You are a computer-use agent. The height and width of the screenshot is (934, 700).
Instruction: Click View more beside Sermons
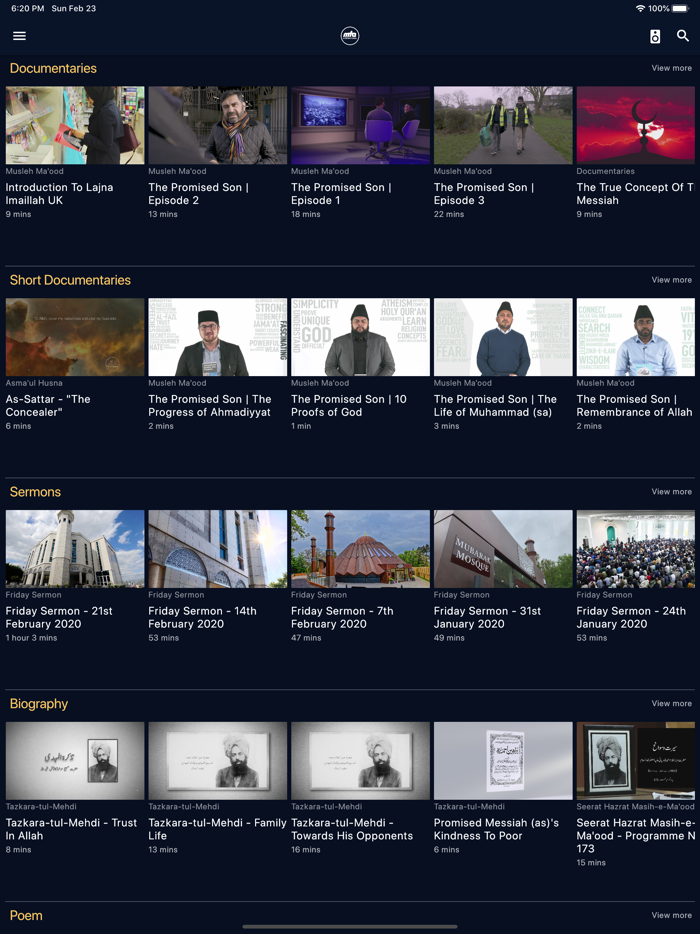tap(671, 491)
